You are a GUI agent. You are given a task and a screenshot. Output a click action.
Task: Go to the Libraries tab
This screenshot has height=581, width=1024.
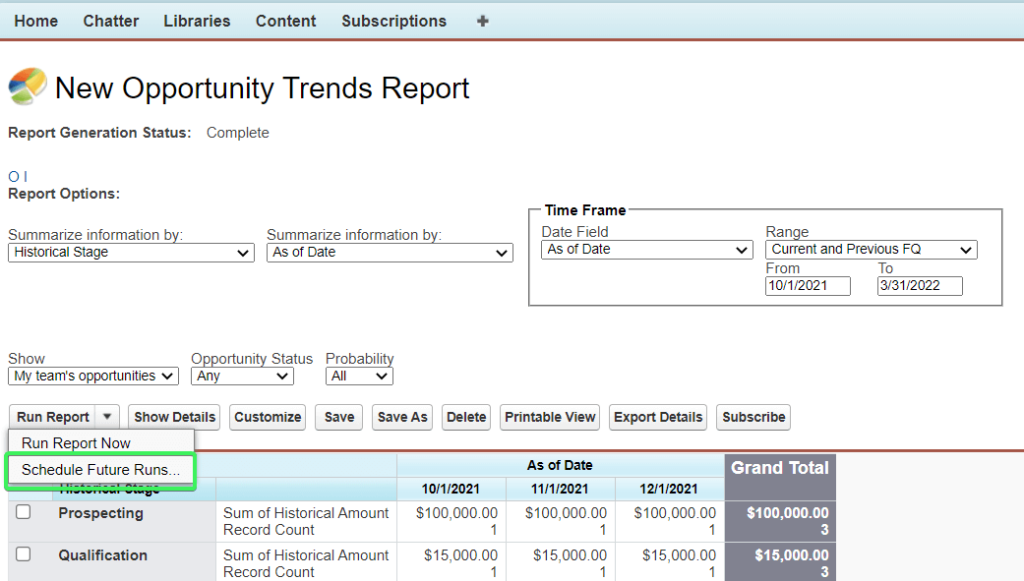pos(197,21)
